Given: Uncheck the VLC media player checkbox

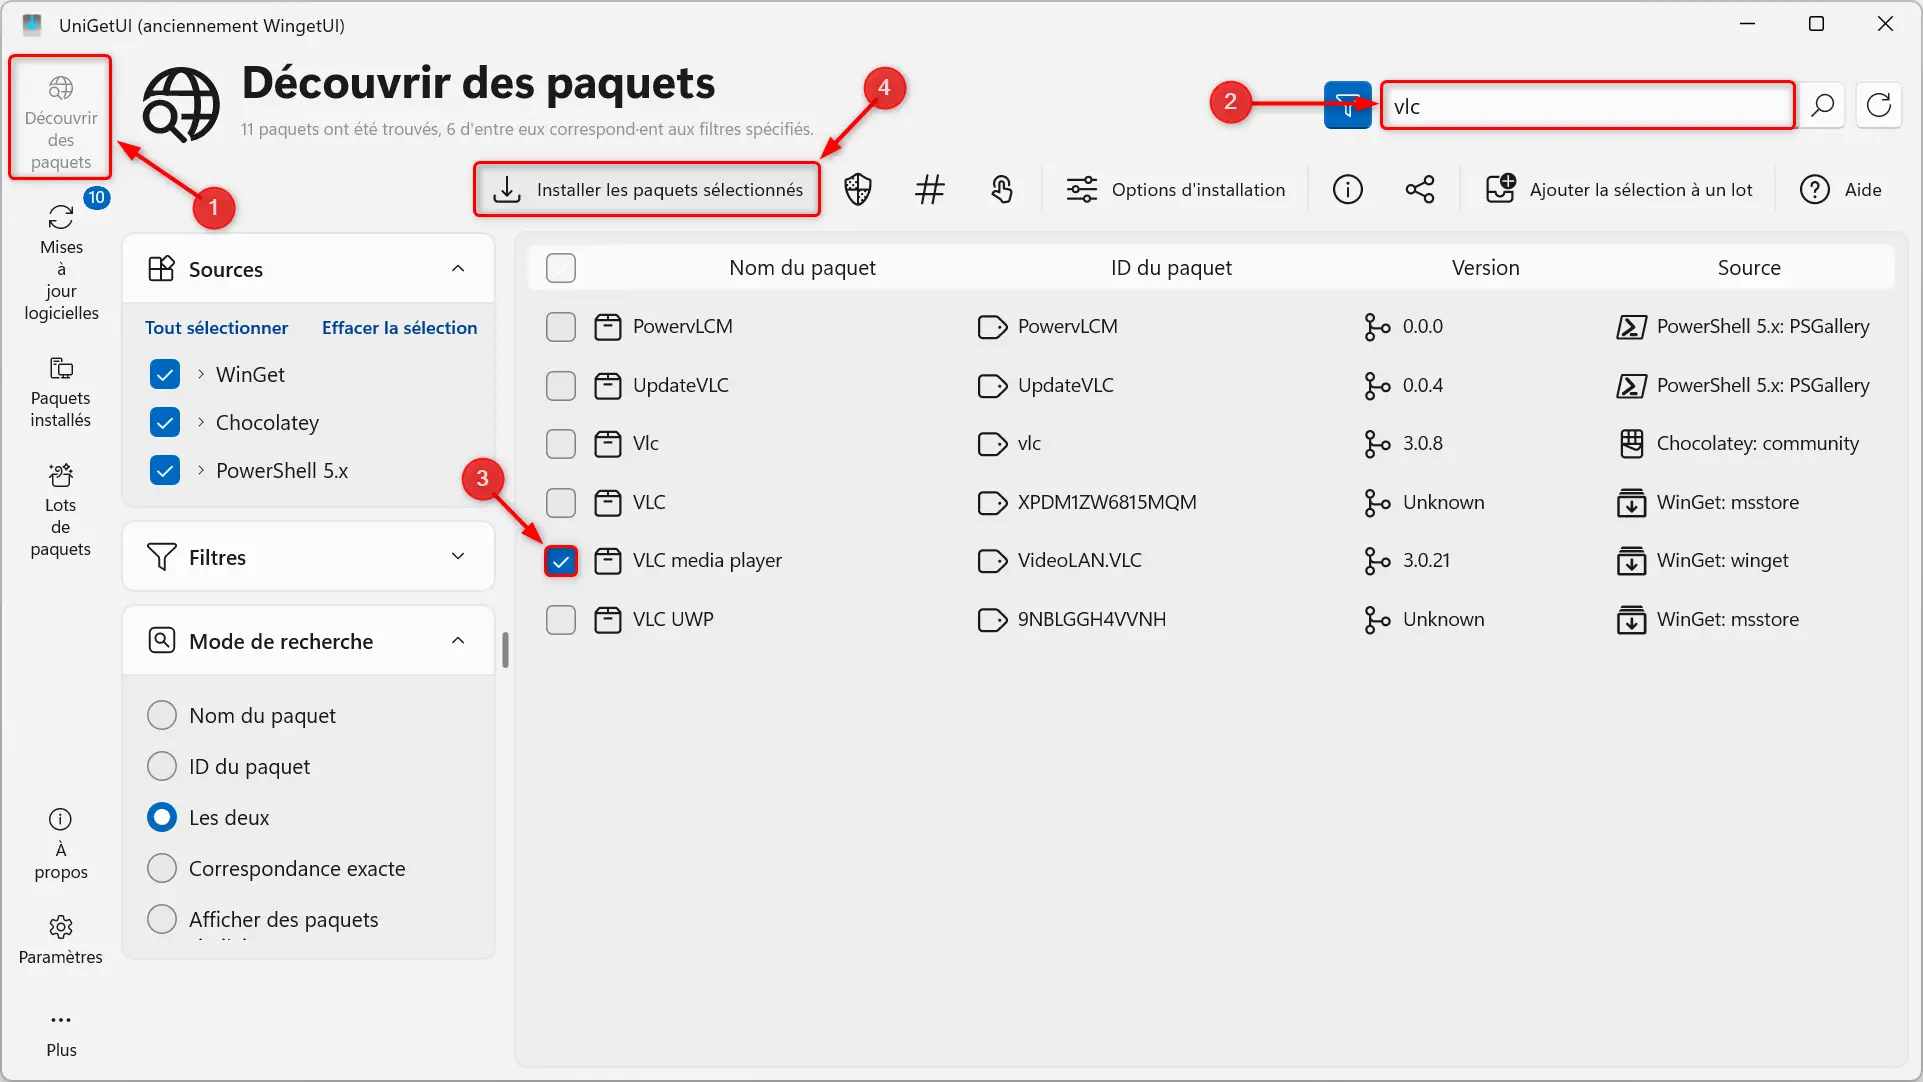Looking at the screenshot, I should tap(561, 561).
